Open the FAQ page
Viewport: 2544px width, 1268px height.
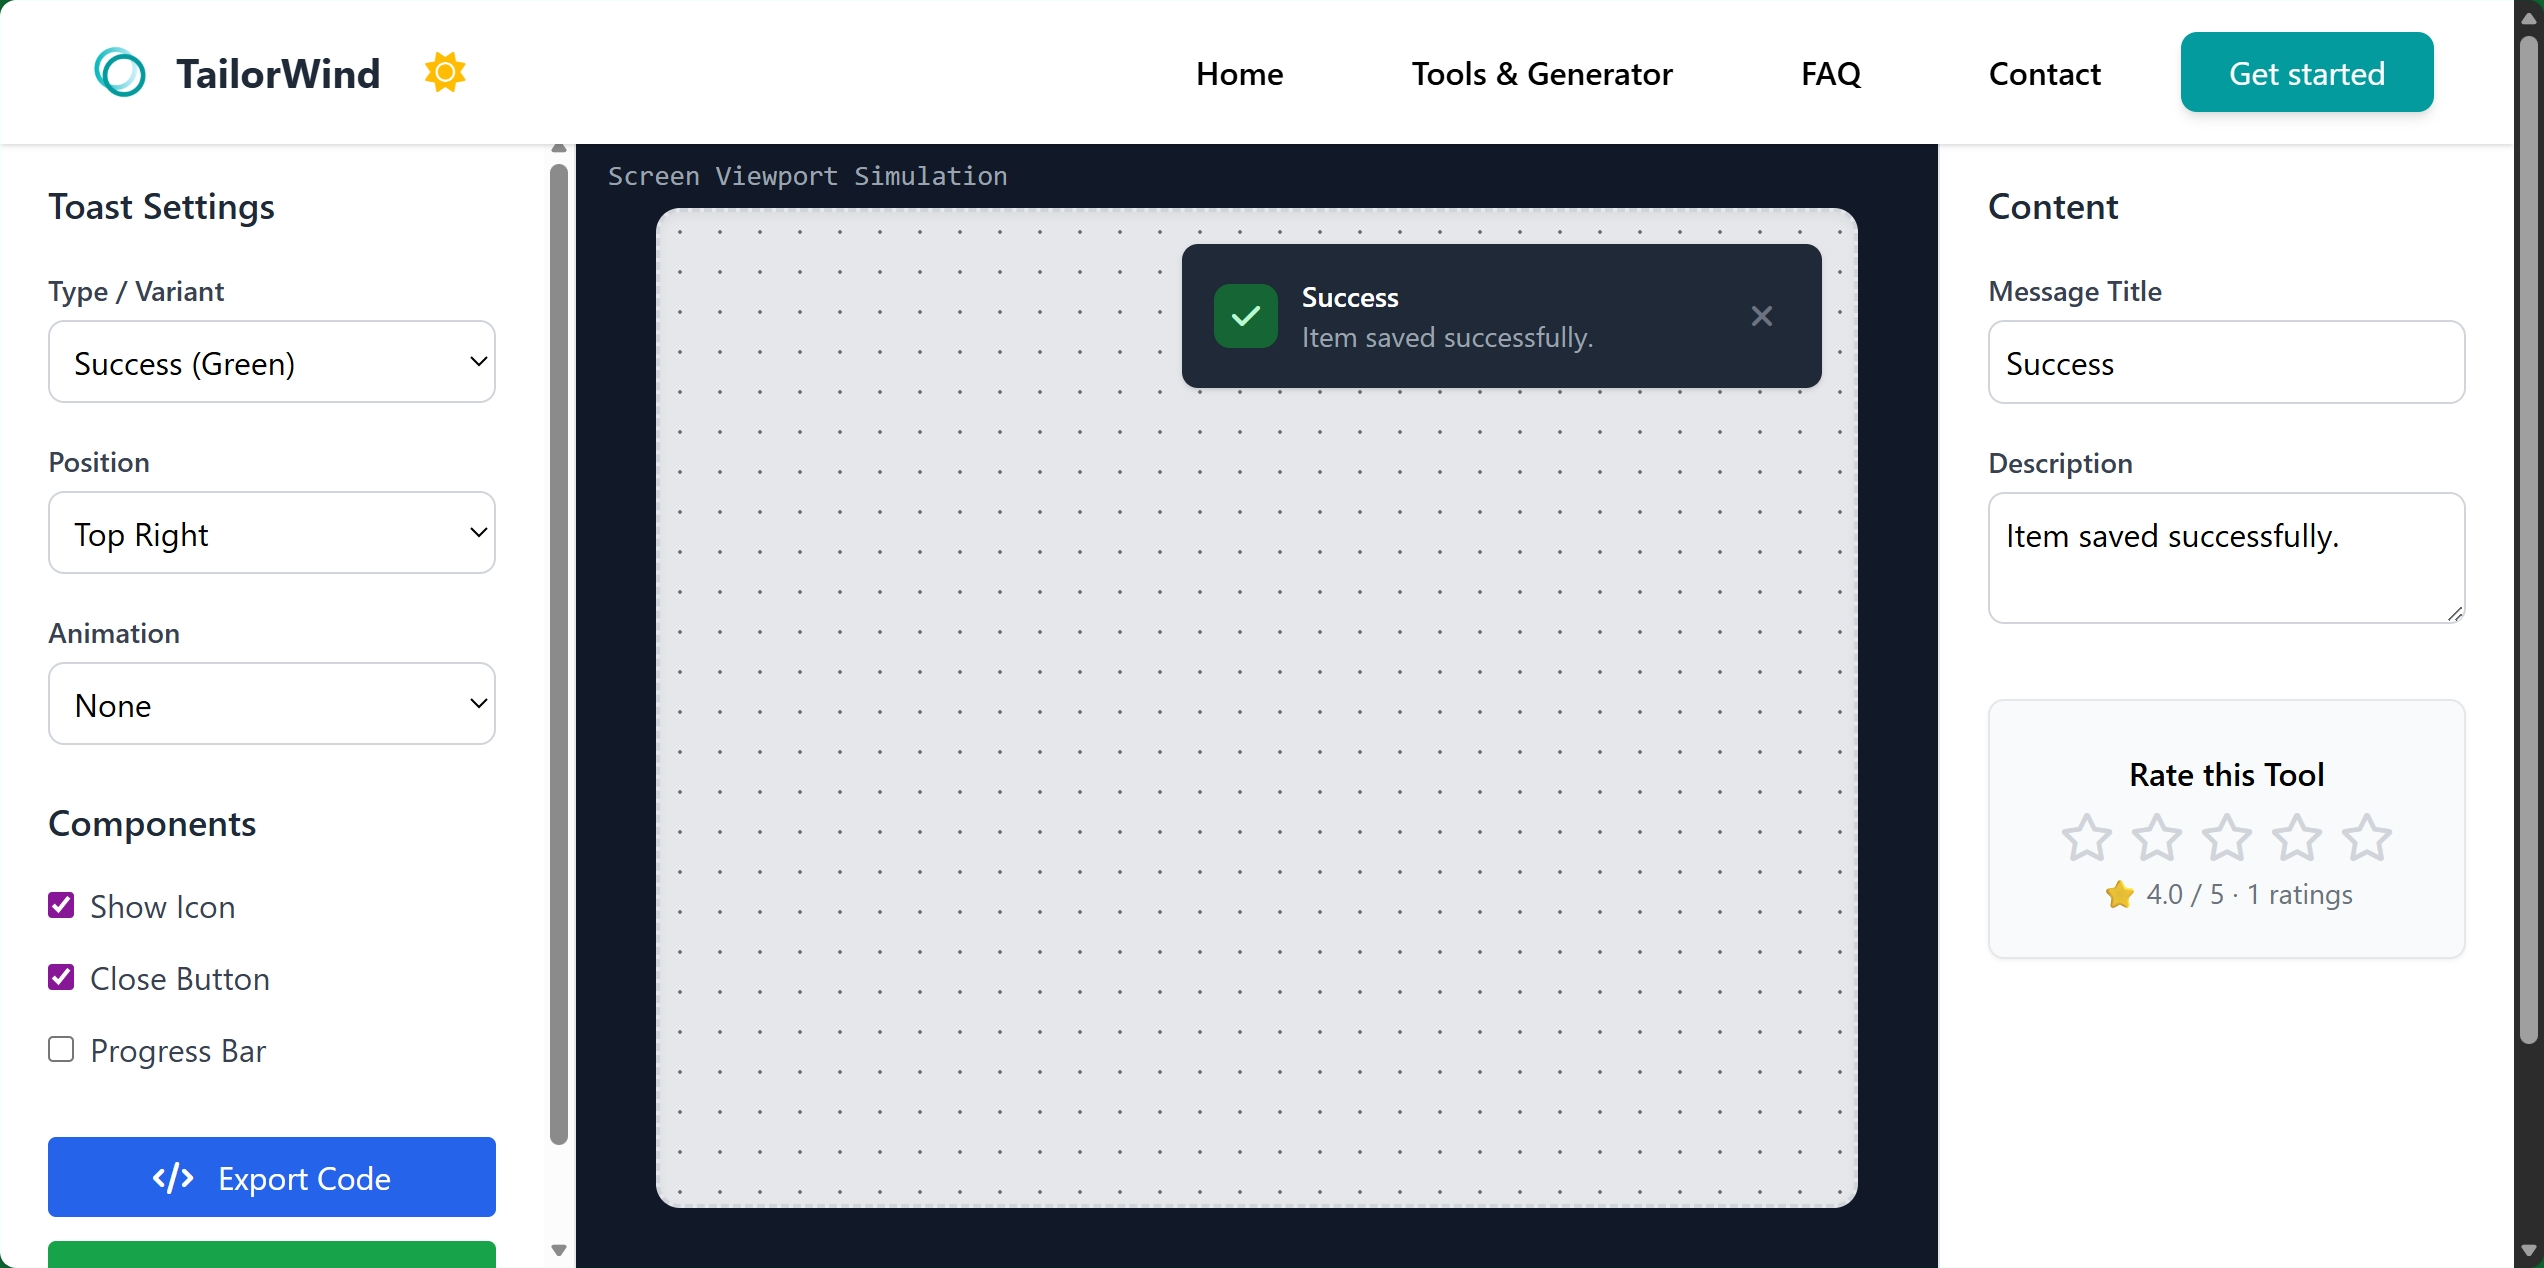[x=1830, y=72]
